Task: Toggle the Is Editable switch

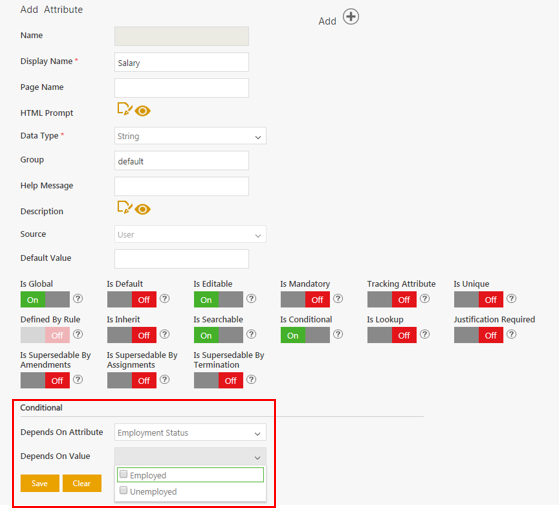Action: pos(219,299)
